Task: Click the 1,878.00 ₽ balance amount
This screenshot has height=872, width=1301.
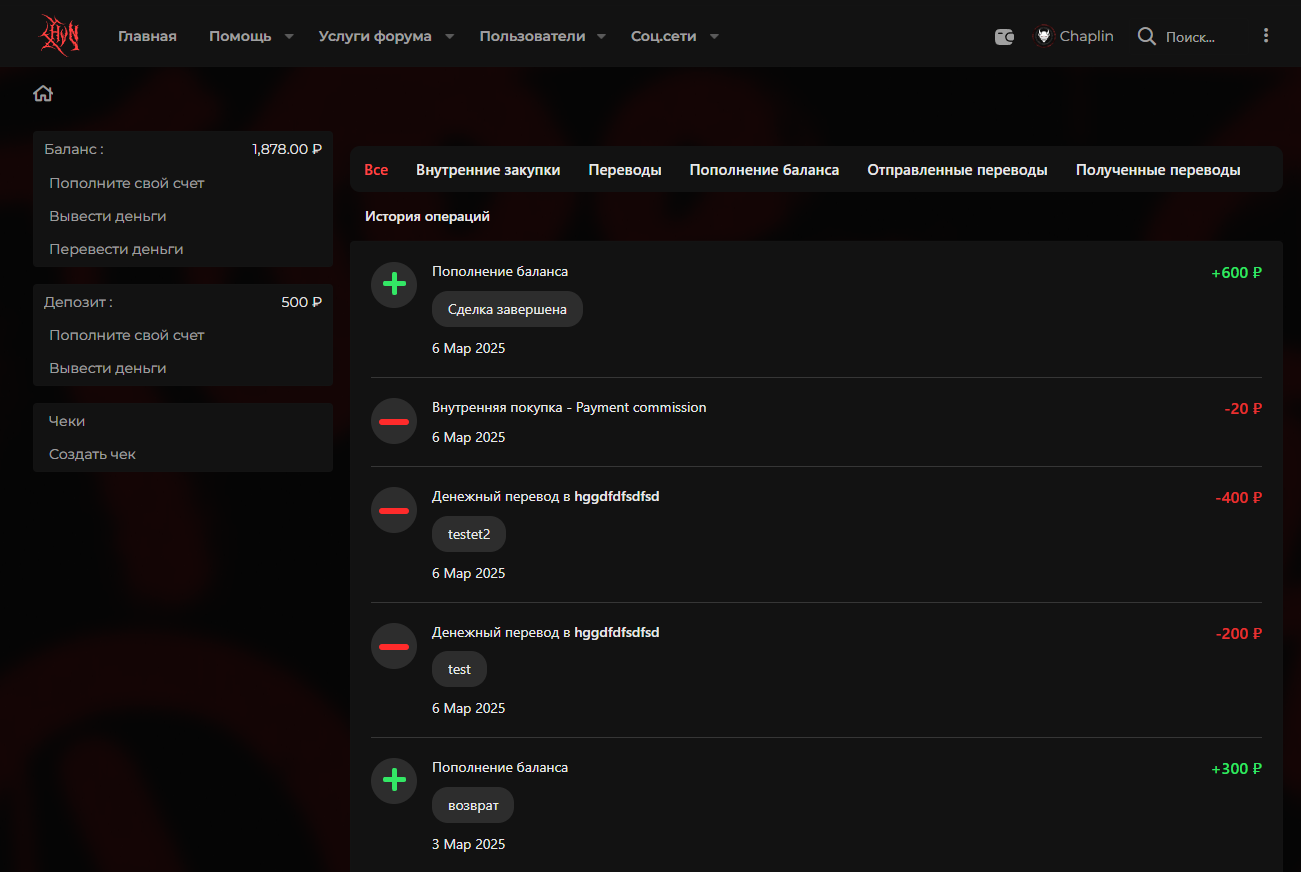Action: [x=287, y=149]
